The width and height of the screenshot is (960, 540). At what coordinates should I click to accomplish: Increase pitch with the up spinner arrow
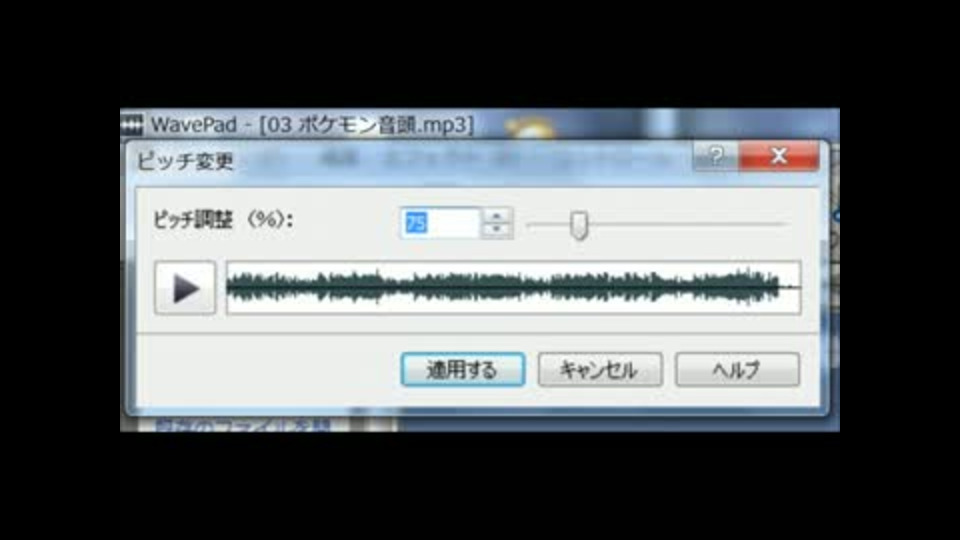click(497, 216)
